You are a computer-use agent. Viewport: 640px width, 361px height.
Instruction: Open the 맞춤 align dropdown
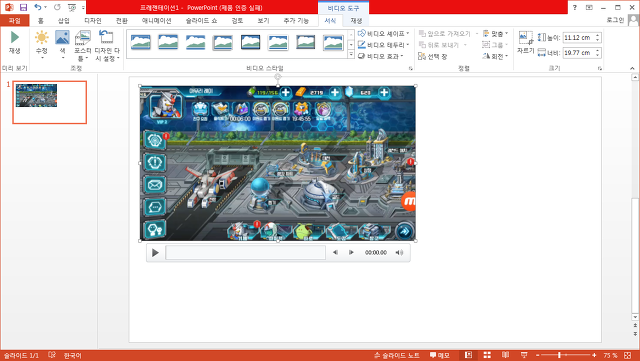tap(495, 33)
